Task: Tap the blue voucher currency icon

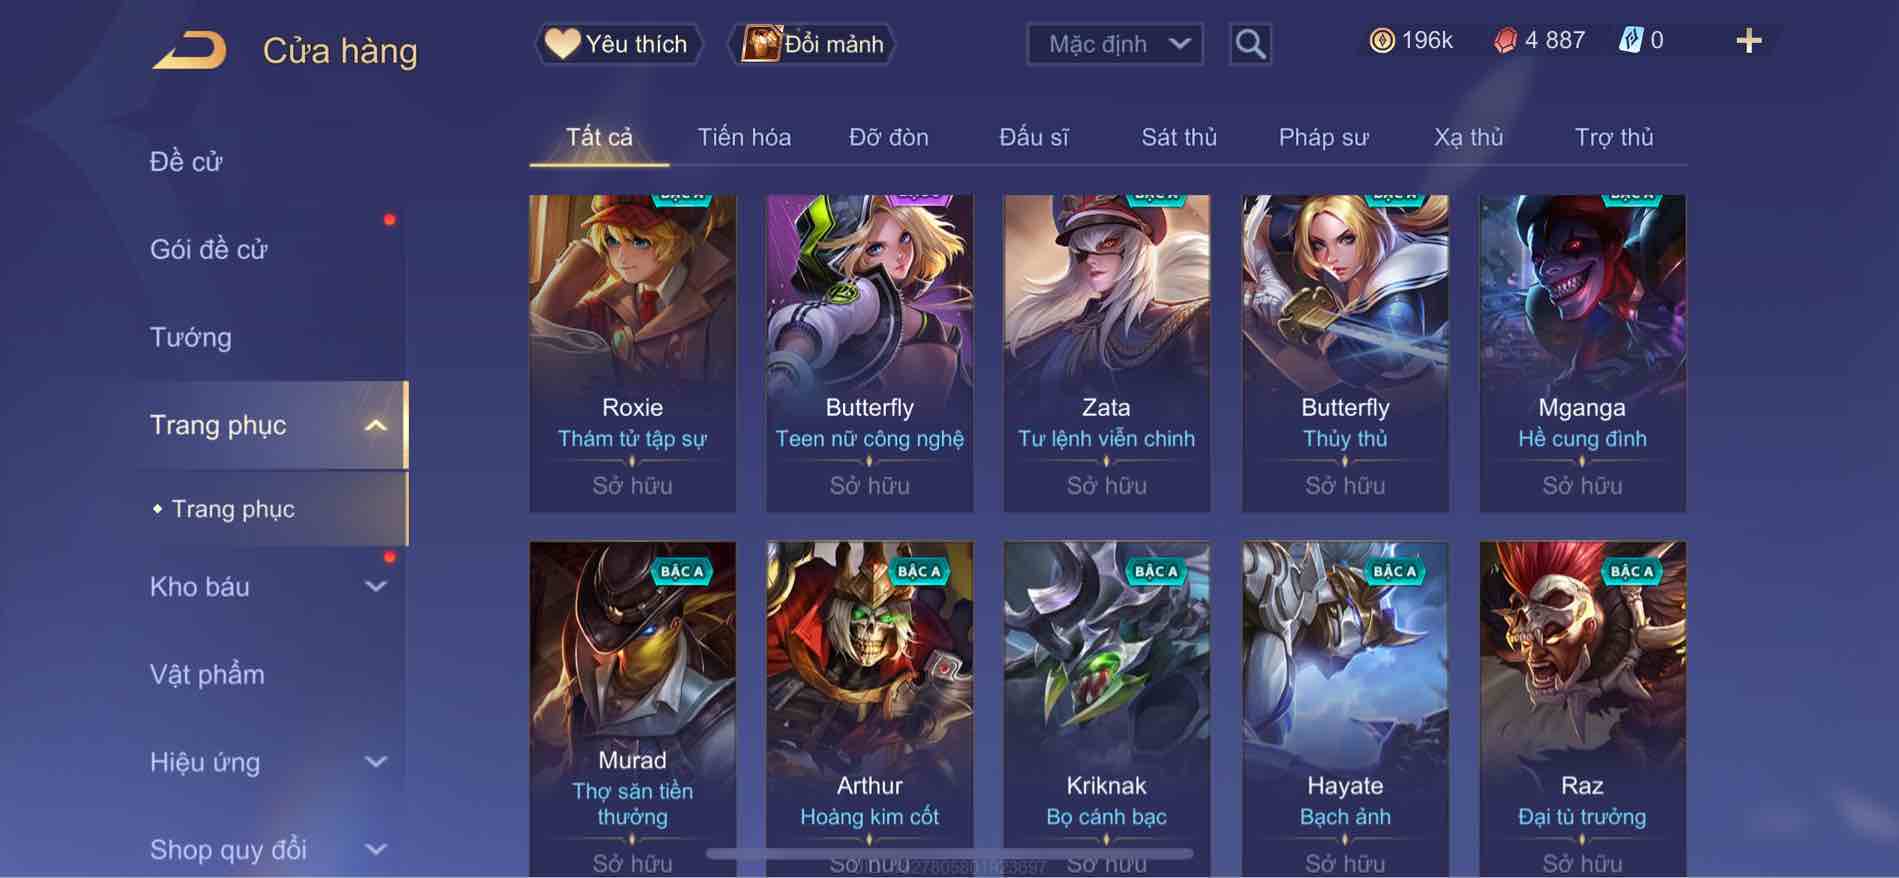Action: [x=1631, y=41]
